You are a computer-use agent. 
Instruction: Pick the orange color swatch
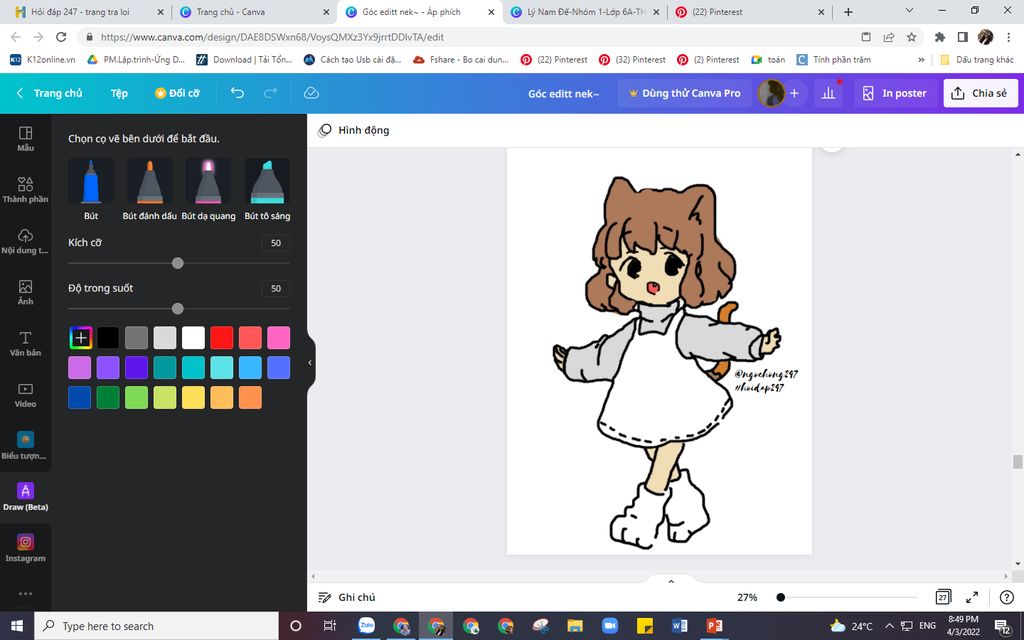[250, 397]
